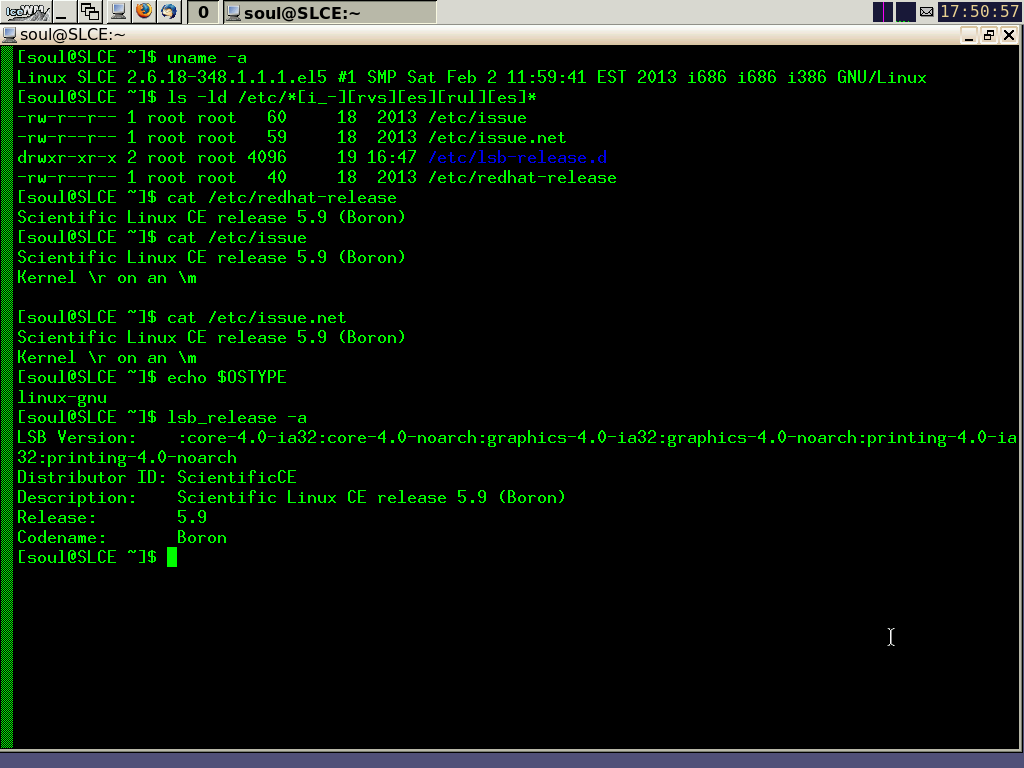Click the 'Codename: Boron' output line

click(122, 537)
